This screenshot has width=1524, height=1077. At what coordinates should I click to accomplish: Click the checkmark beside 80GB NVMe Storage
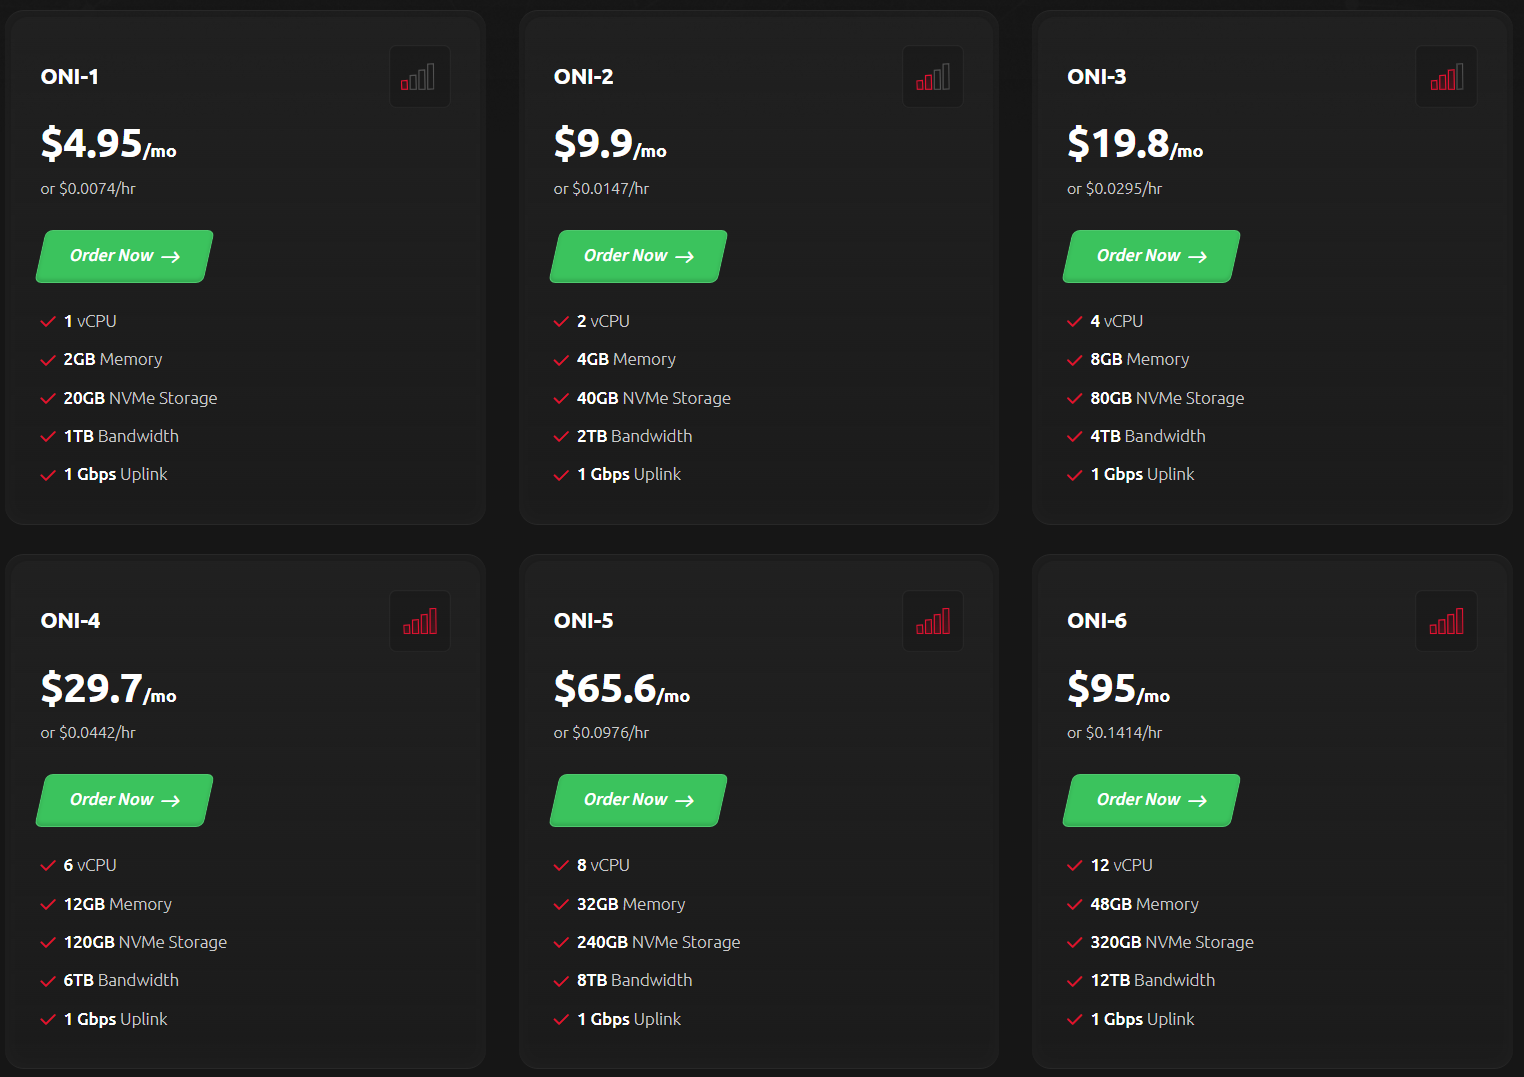1074,399
